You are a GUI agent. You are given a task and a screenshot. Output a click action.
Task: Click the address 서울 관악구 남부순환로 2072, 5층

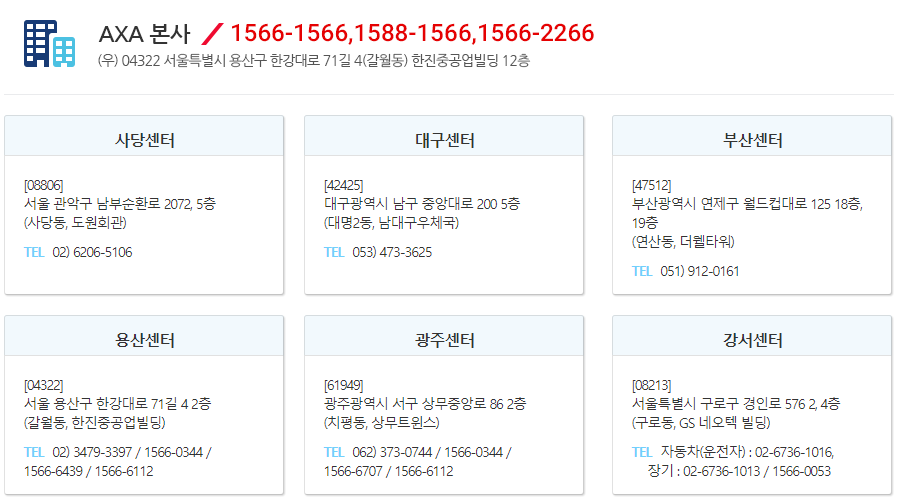click(120, 204)
